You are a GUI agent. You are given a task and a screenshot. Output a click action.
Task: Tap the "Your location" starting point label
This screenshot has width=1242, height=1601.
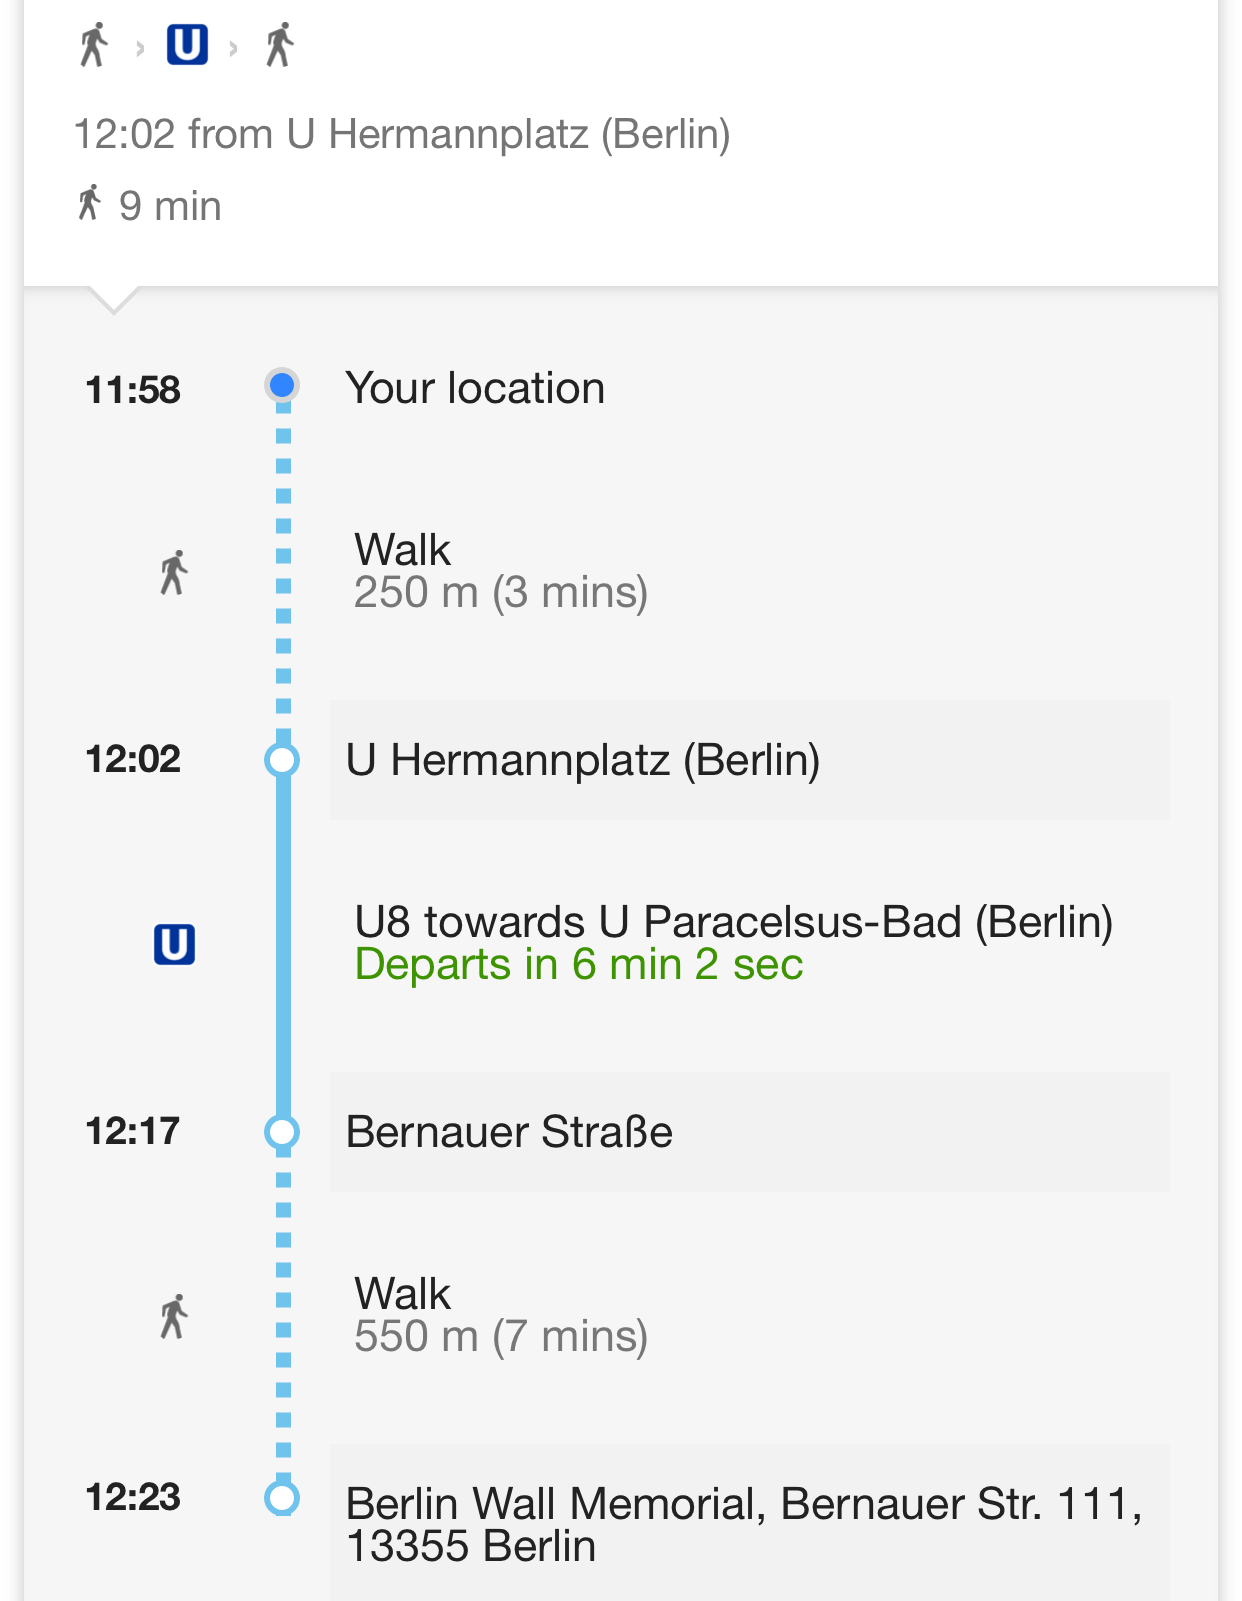tap(475, 388)
